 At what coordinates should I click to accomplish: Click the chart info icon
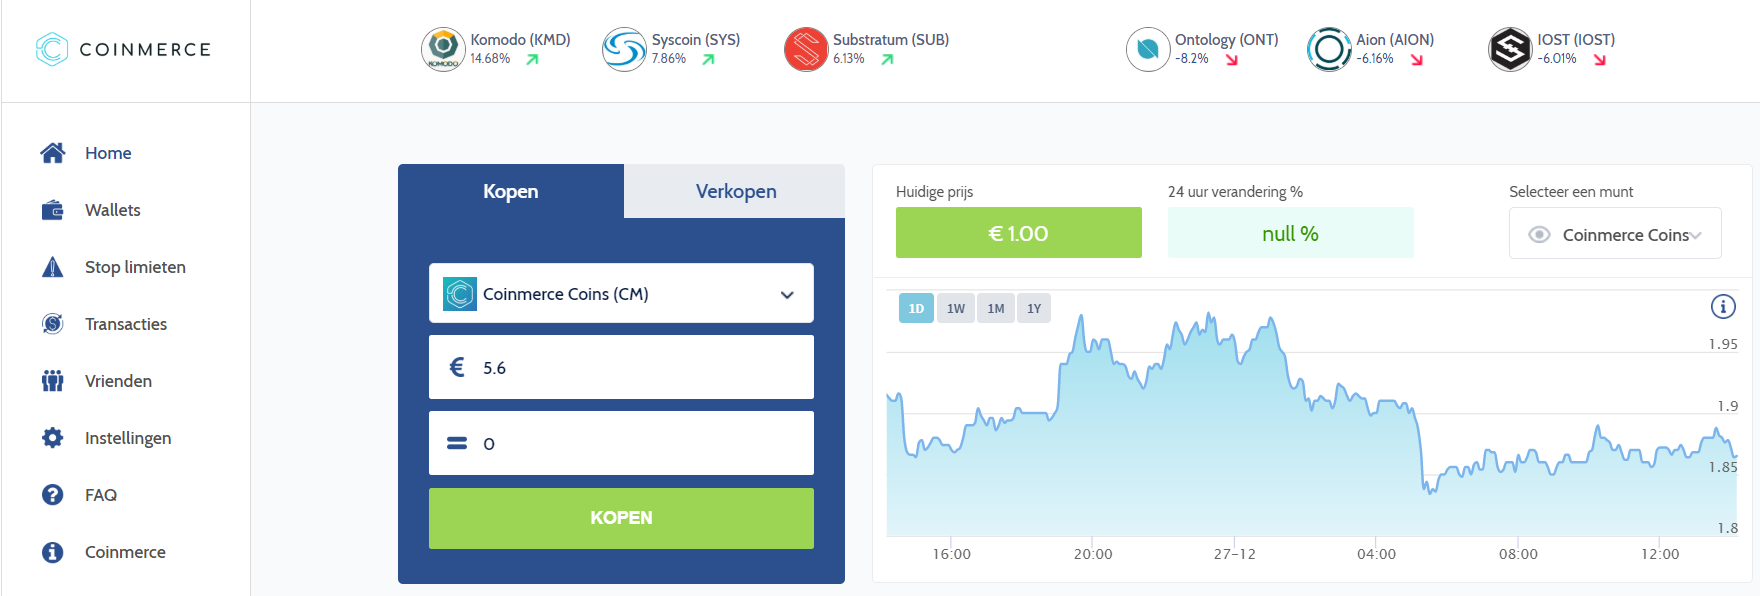[x=1723, y=307]
